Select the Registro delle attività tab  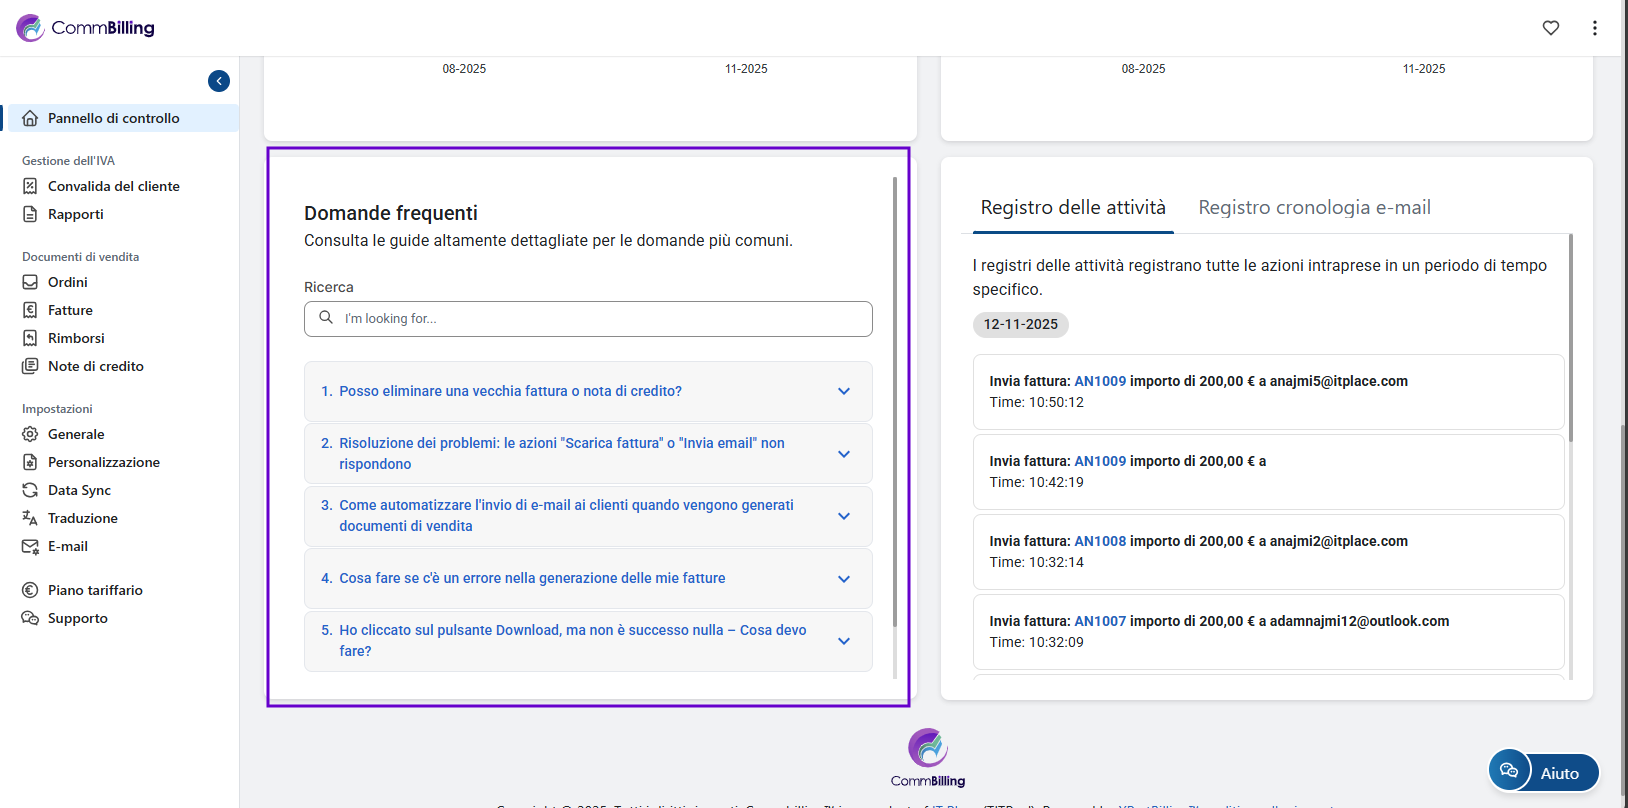tap(1073, 208)
